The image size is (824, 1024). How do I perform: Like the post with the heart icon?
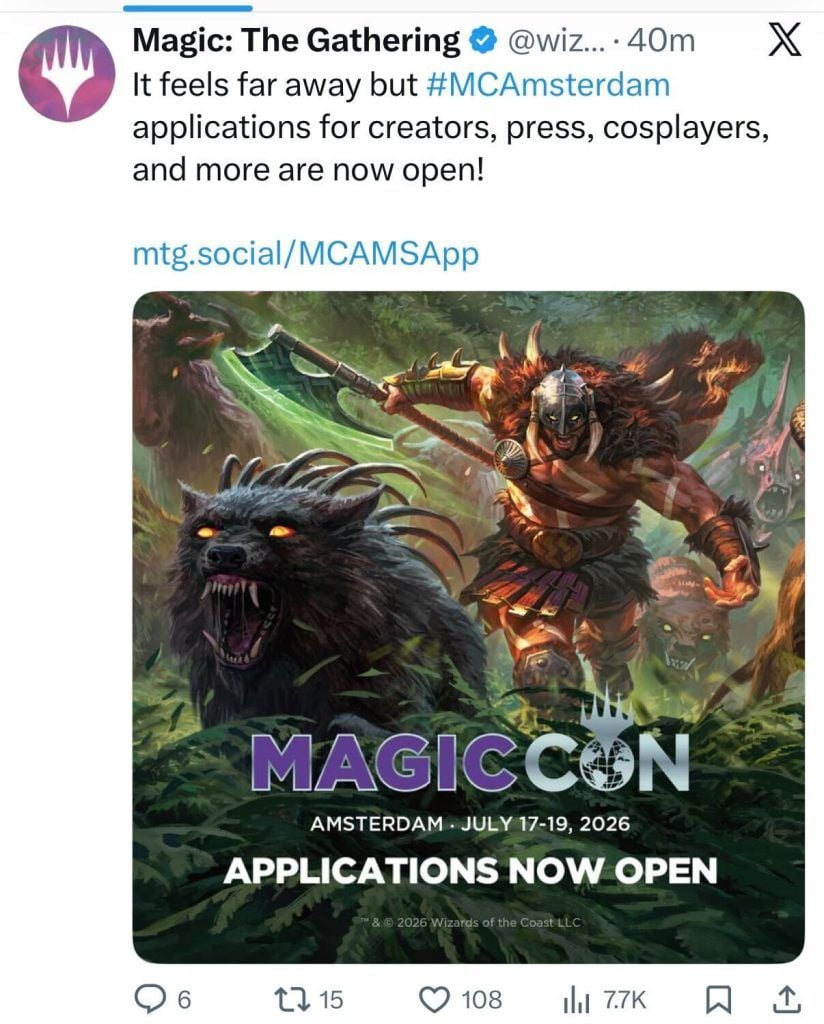click(x=434, y=999)
